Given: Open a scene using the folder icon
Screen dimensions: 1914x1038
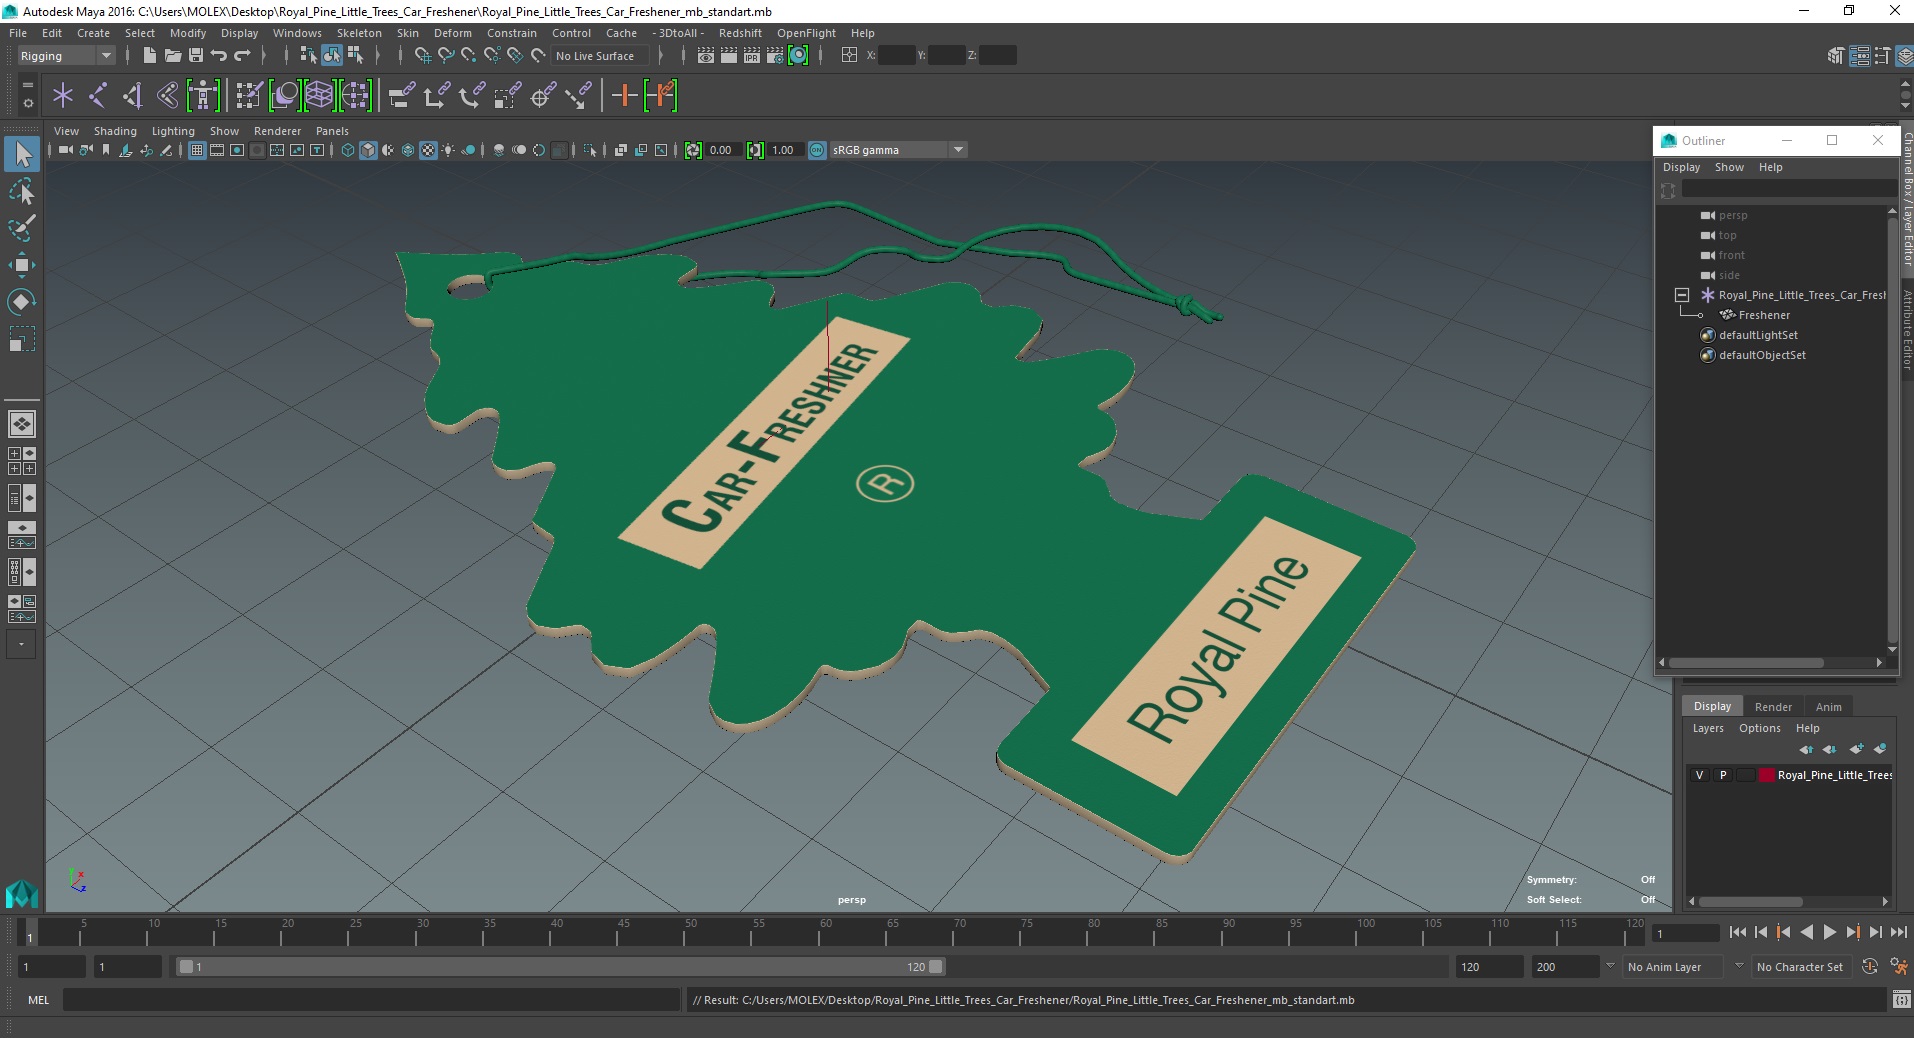Looking at the screenshot, I should (173, 56).
